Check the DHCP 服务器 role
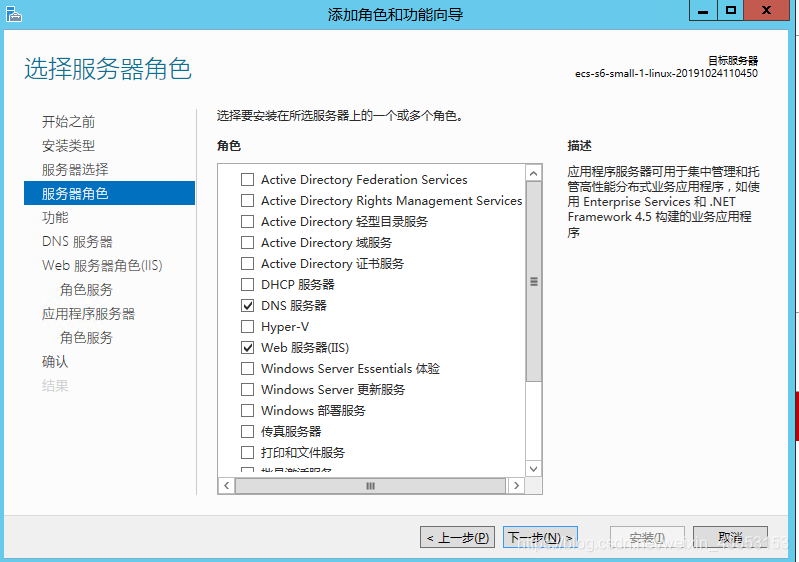The image size is (799, 562). click(247, 285)
